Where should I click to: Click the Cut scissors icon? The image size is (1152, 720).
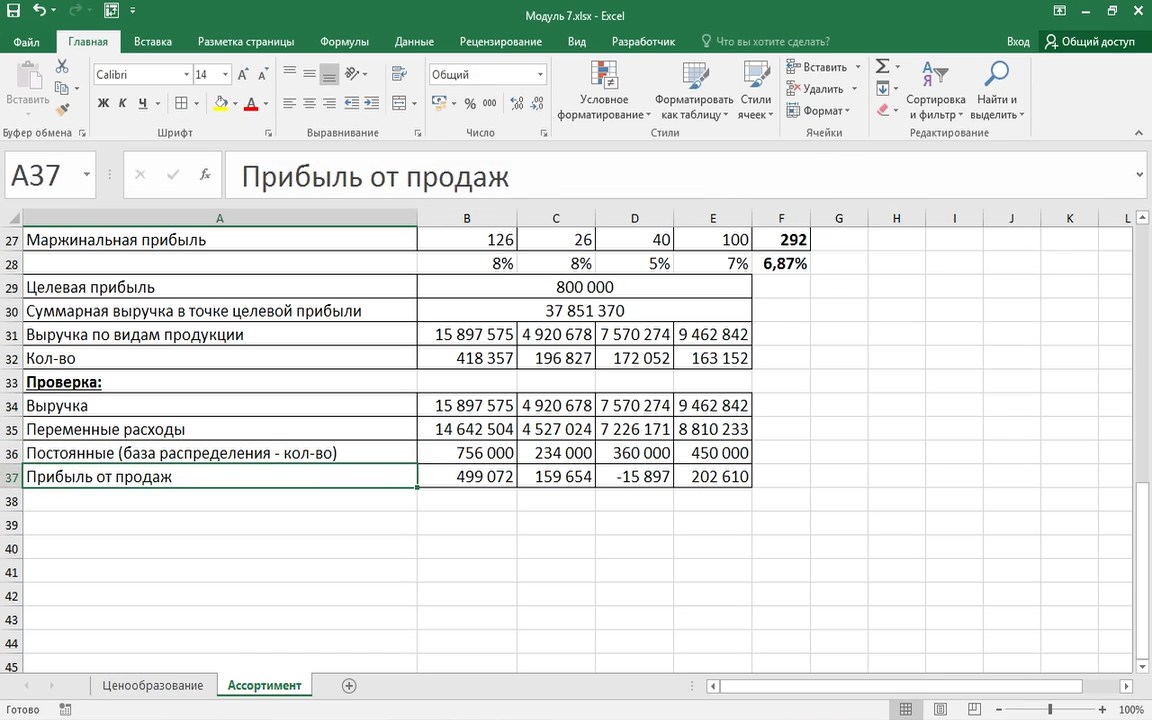click(x=62, y=66)
